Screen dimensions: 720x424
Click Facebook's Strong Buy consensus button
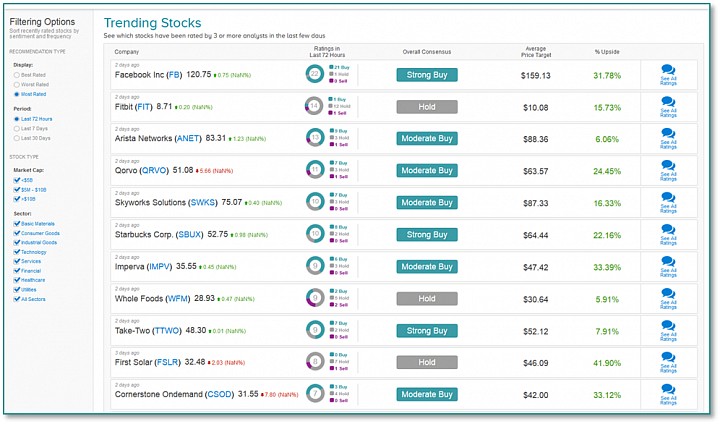427,75
